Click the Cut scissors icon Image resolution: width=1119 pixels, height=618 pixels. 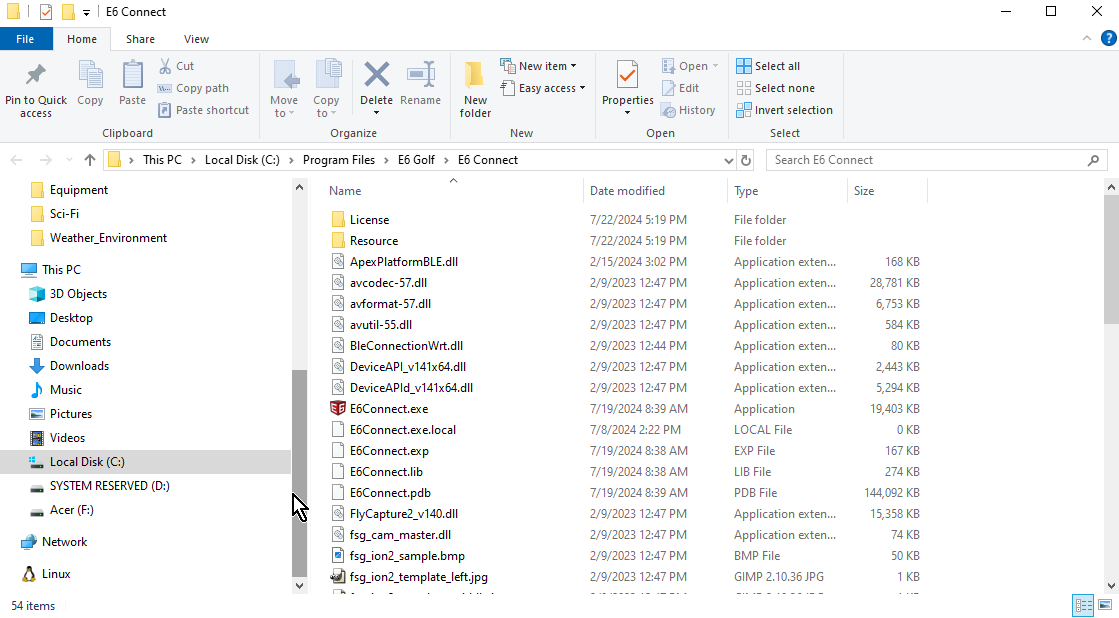[x=165, y=66]
